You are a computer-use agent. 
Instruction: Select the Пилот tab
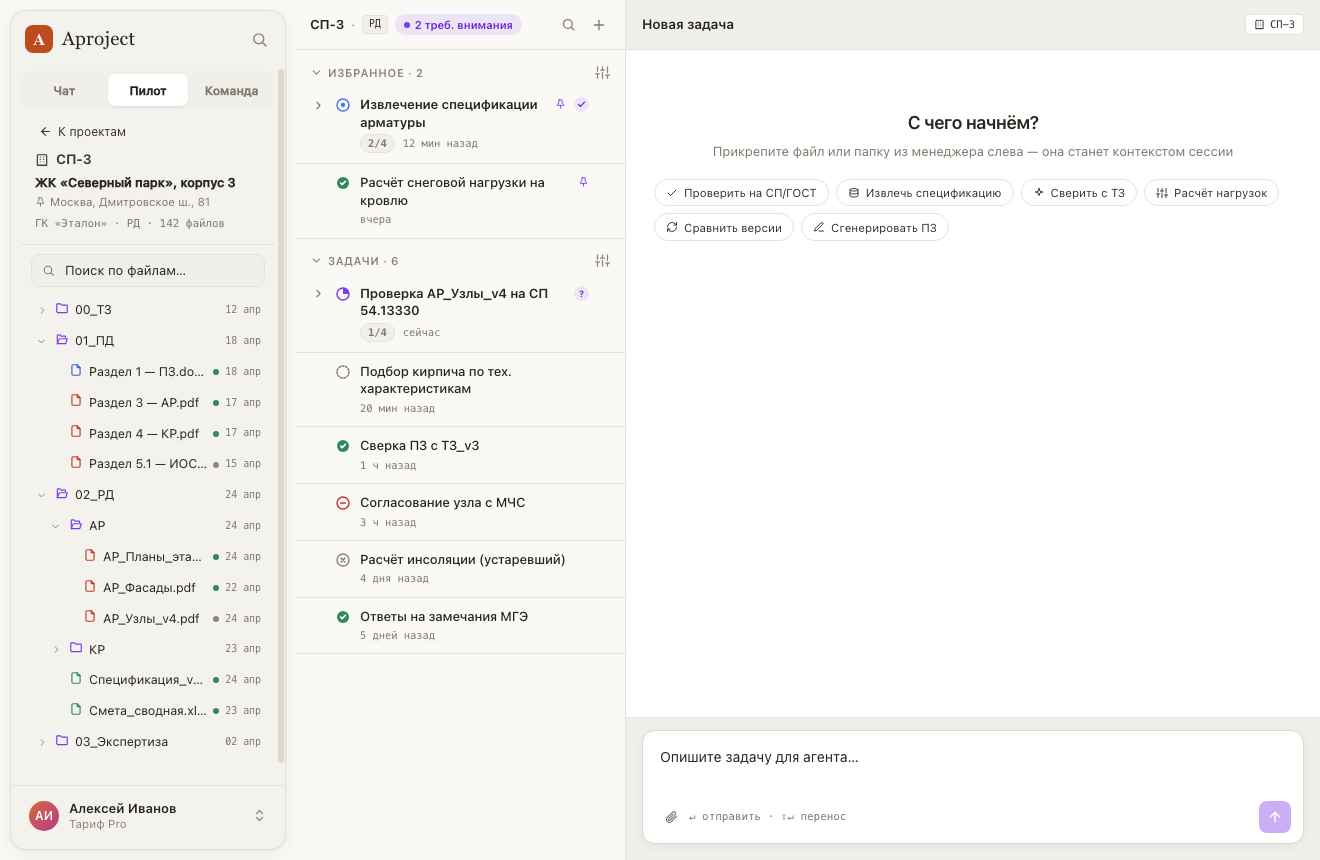coord(148,90)
